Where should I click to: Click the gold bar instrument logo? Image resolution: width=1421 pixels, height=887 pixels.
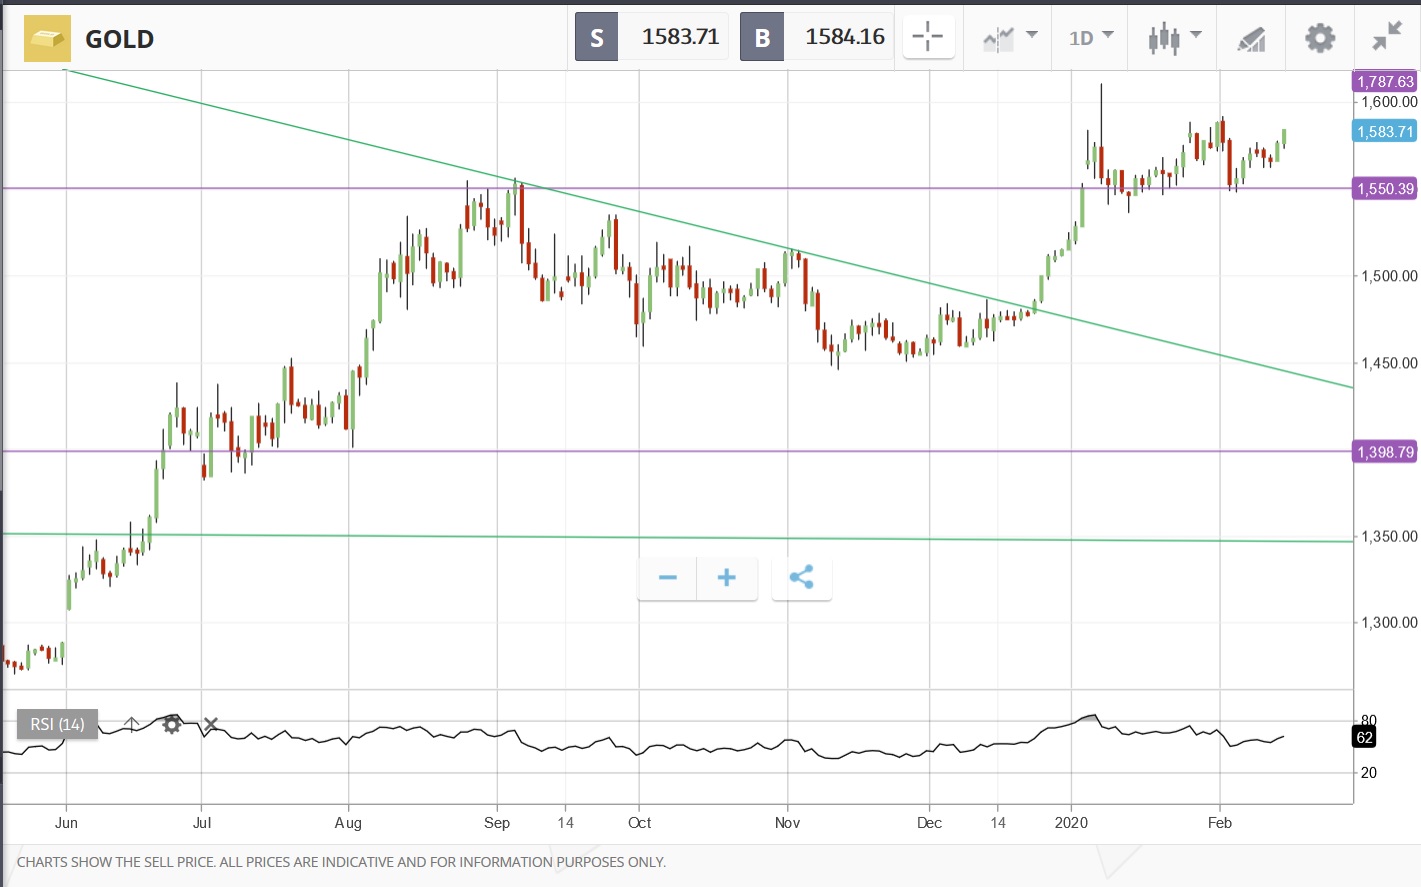(47, 39)
